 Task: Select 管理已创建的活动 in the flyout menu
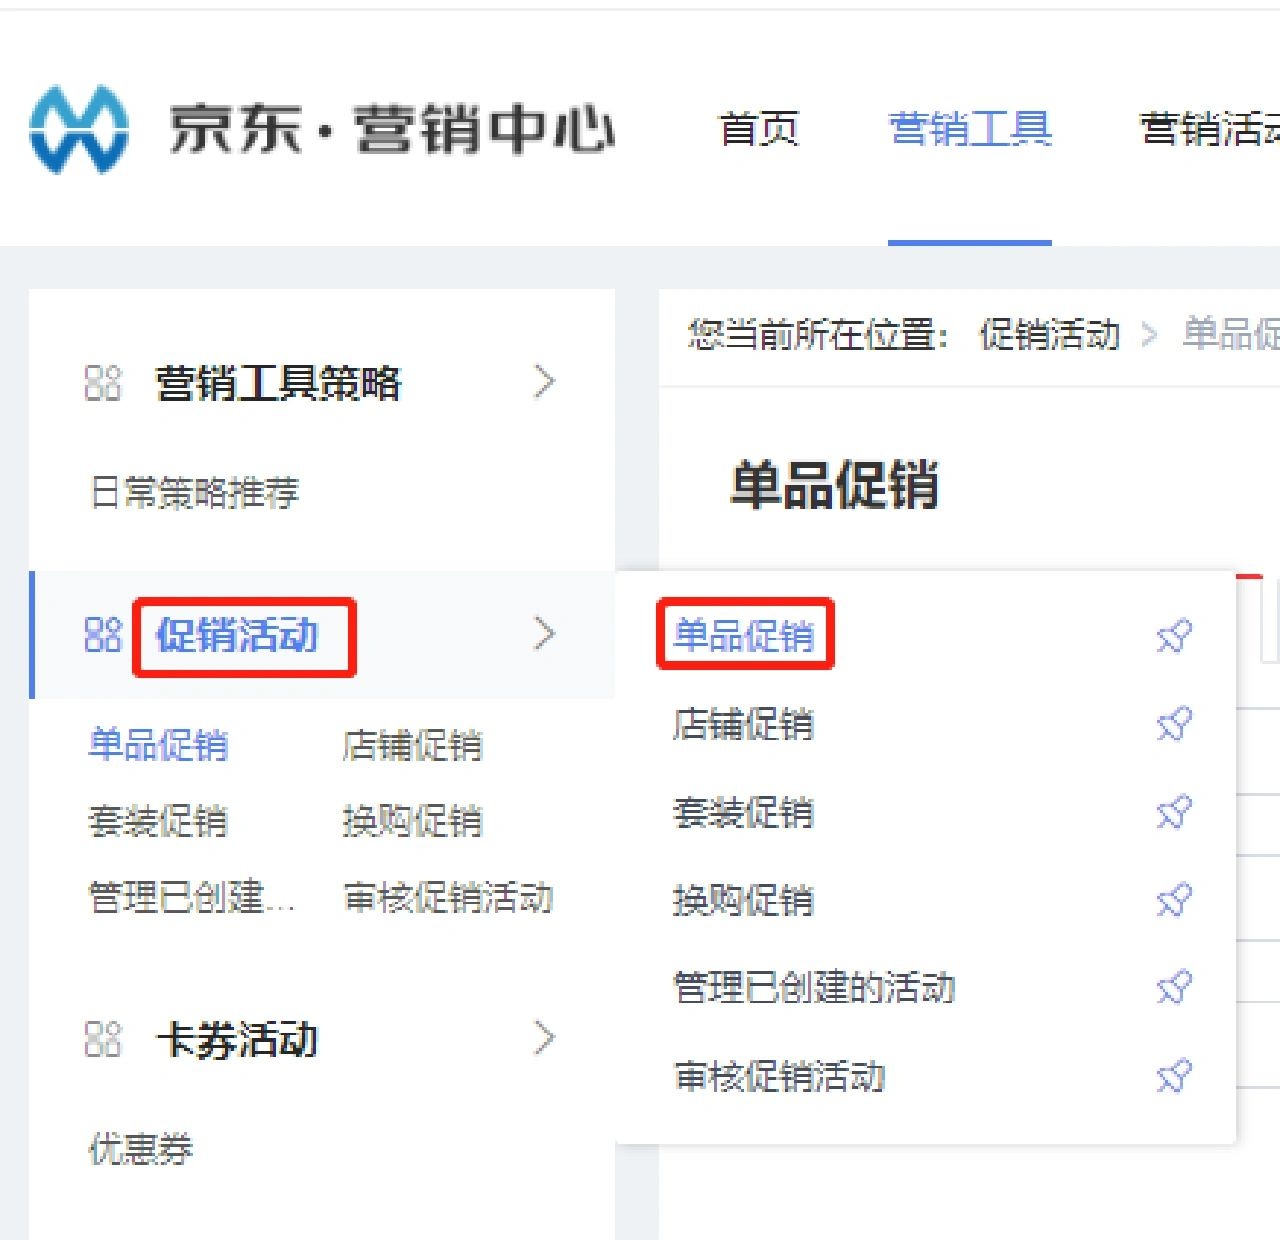(815, 988)
